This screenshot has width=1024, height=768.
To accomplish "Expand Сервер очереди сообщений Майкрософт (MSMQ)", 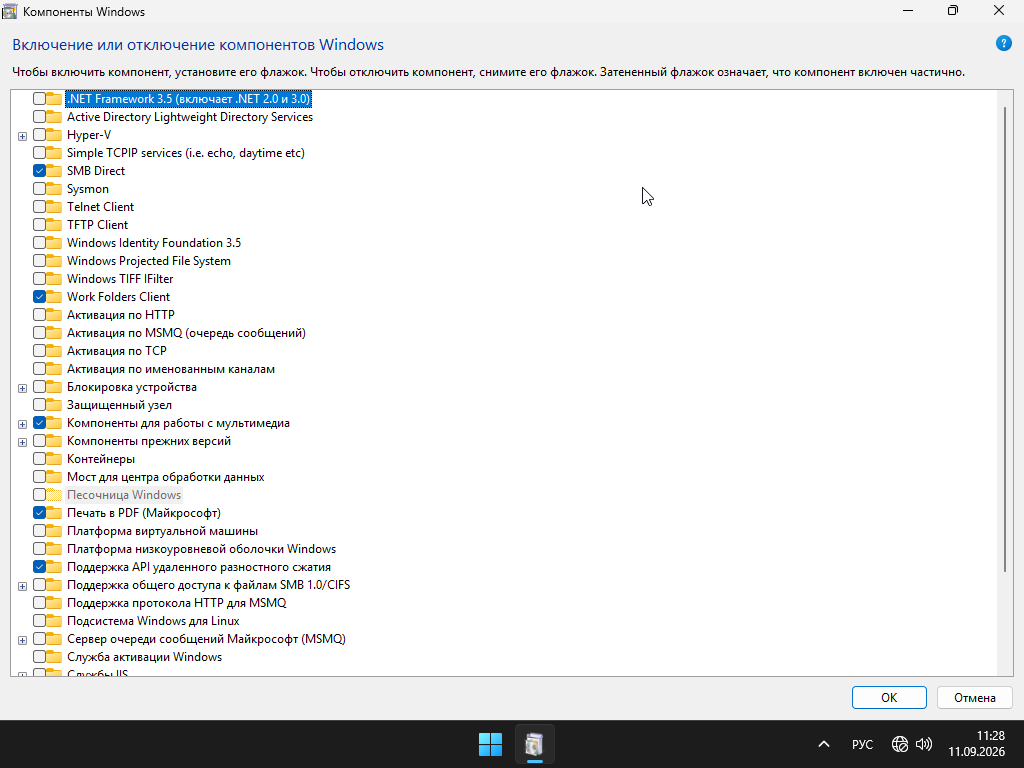I will [x=22, y=640].
